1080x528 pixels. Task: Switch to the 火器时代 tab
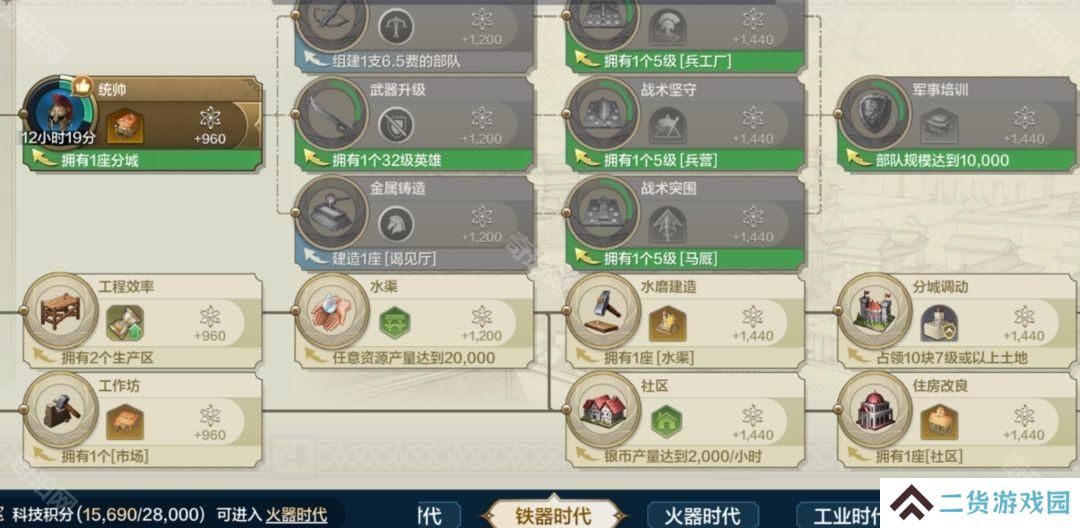(x=703, y=515)
